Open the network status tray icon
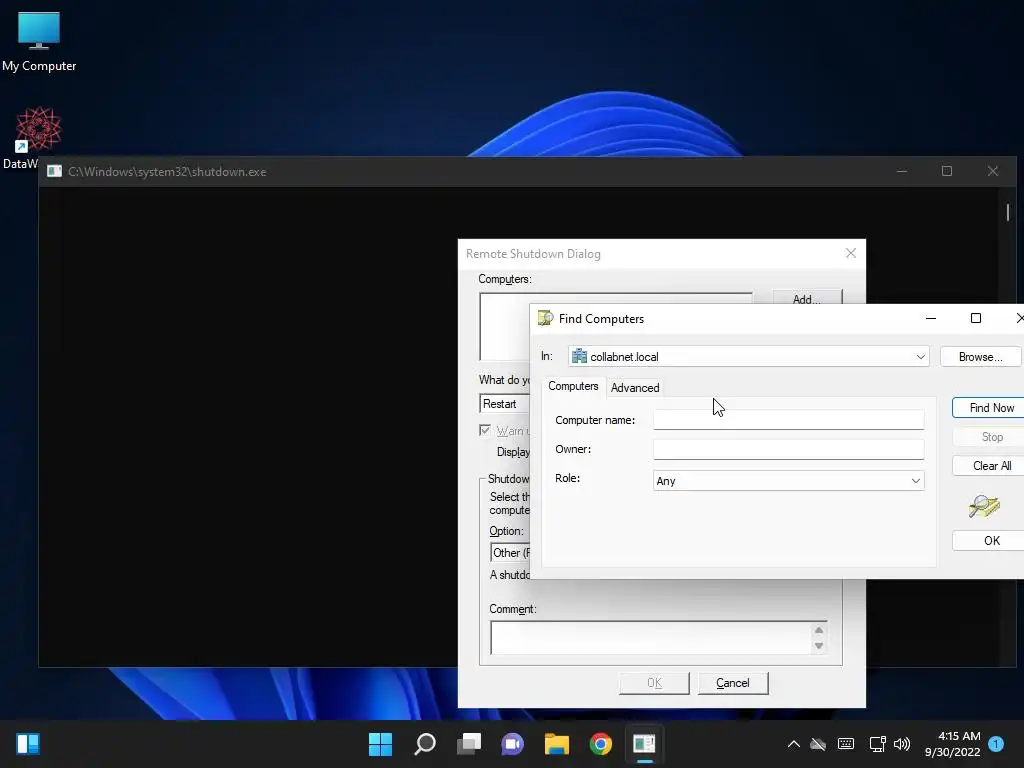Viewport: 1024px width, 768px height. 877,744
